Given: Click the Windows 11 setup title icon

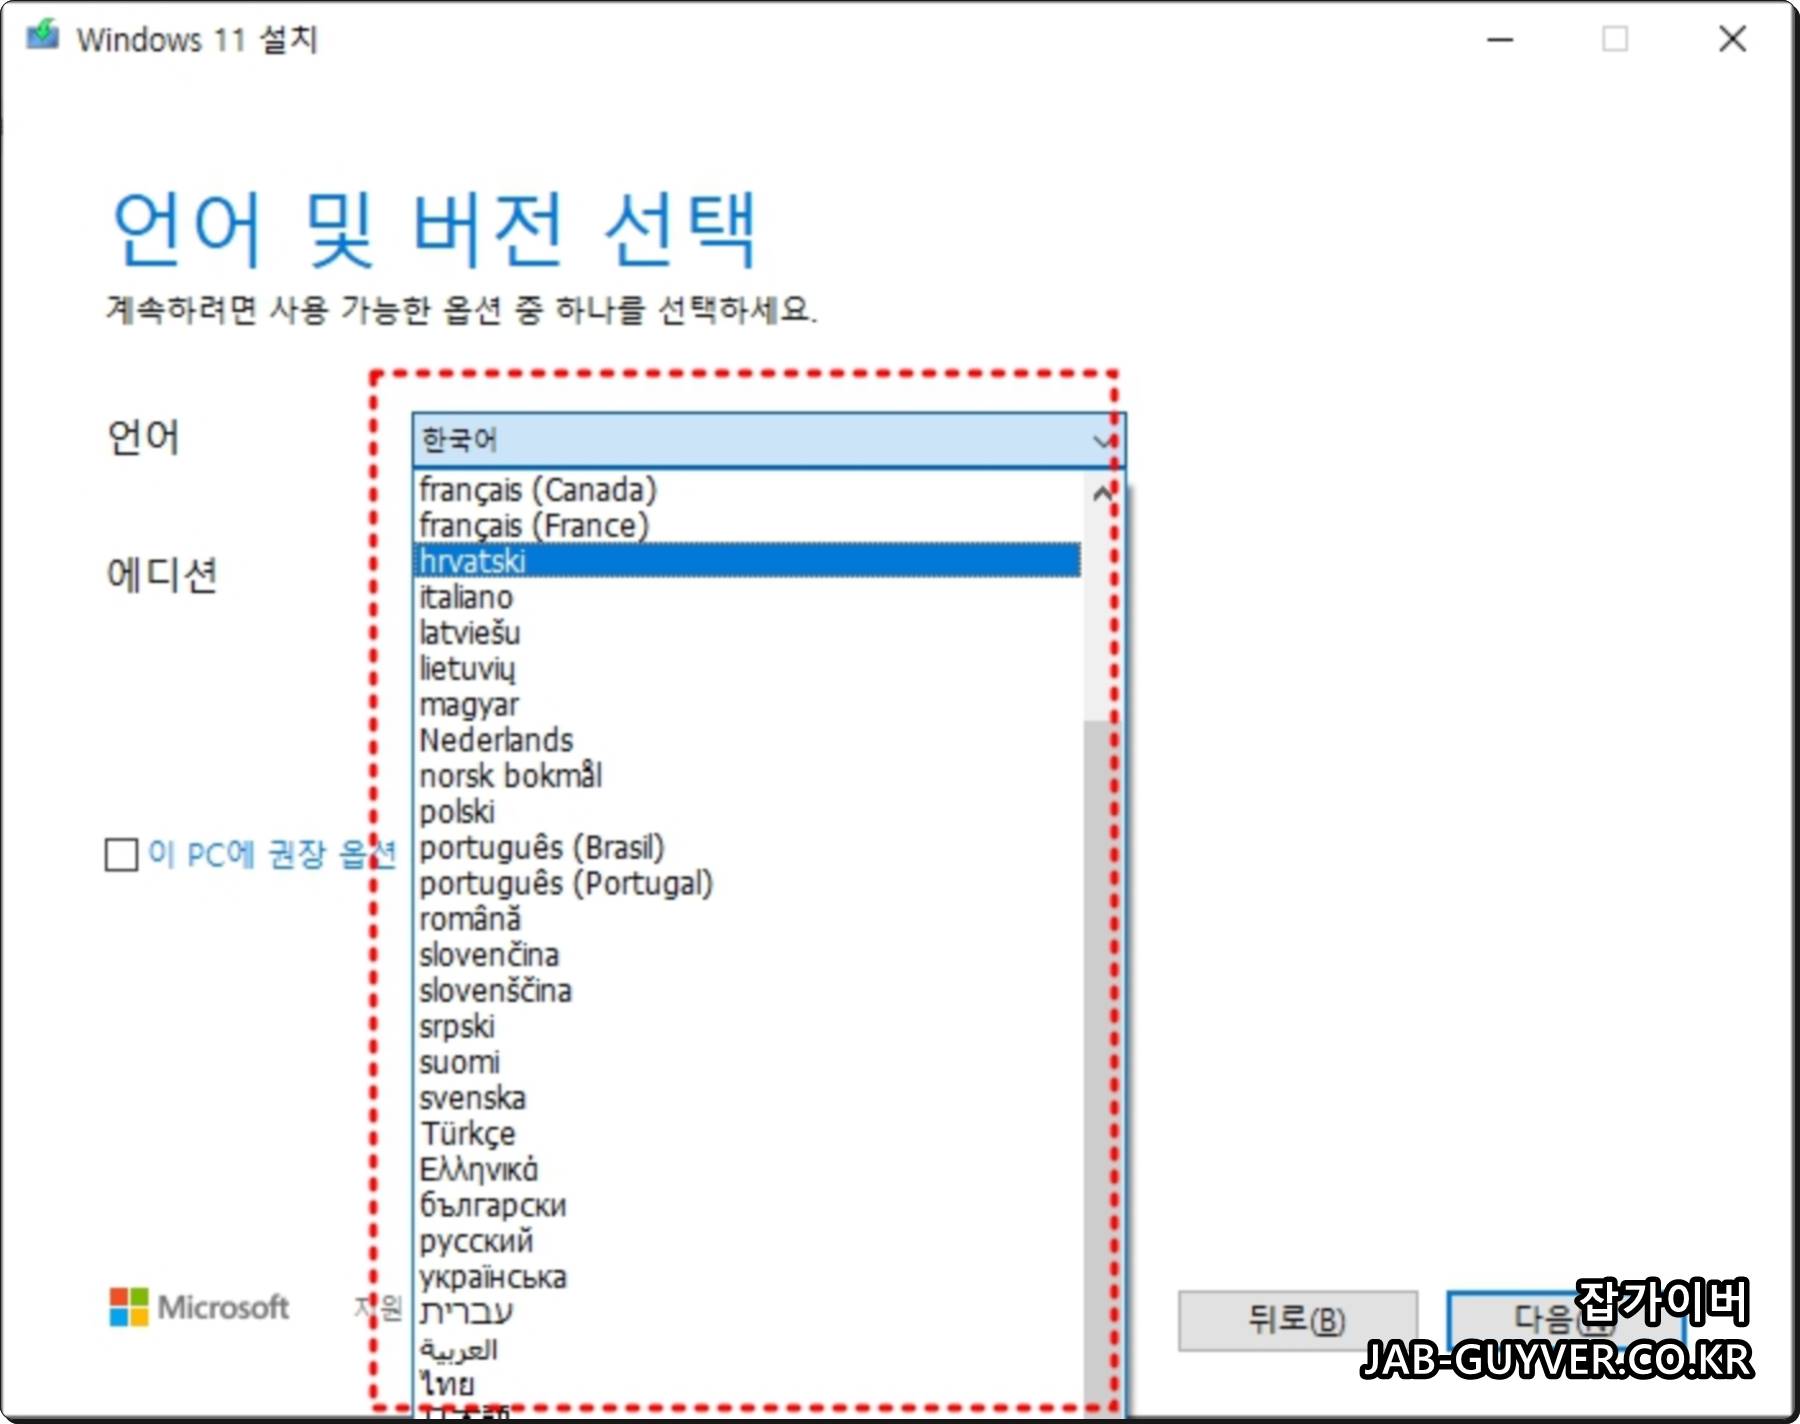Looking at the screenshot, I should [43, 37].
